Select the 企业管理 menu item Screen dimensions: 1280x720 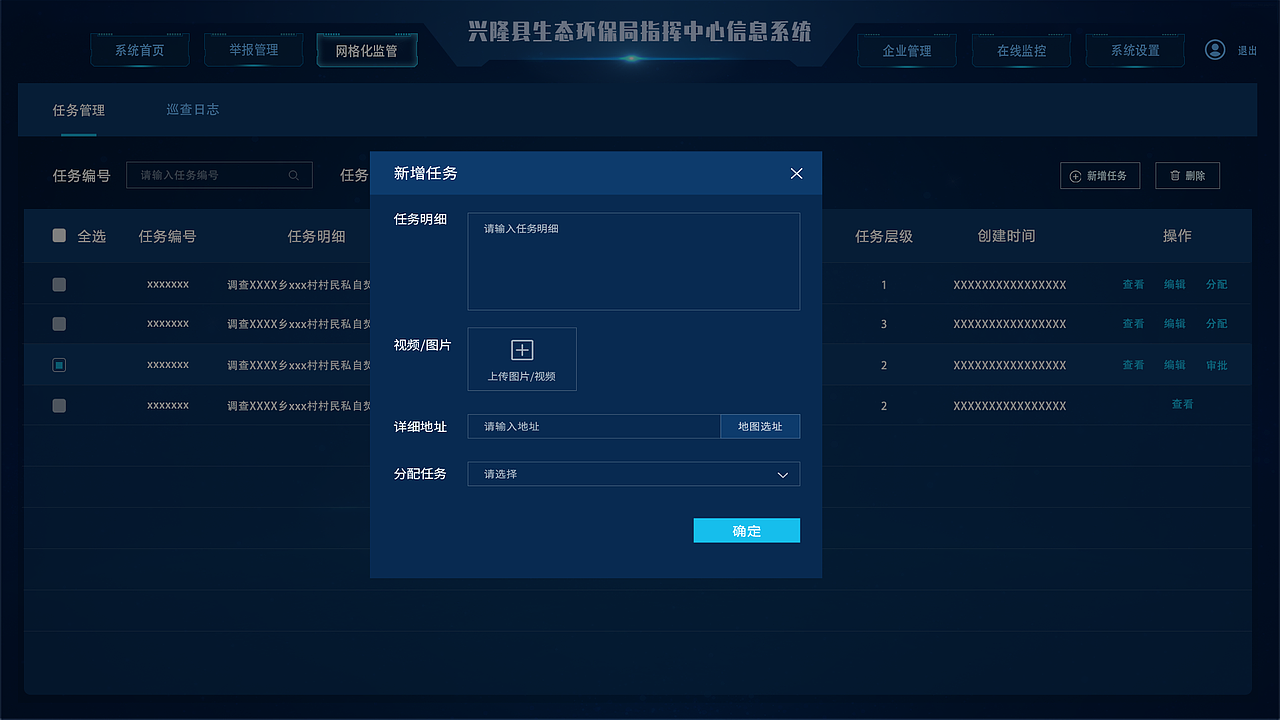pos(906,50)
